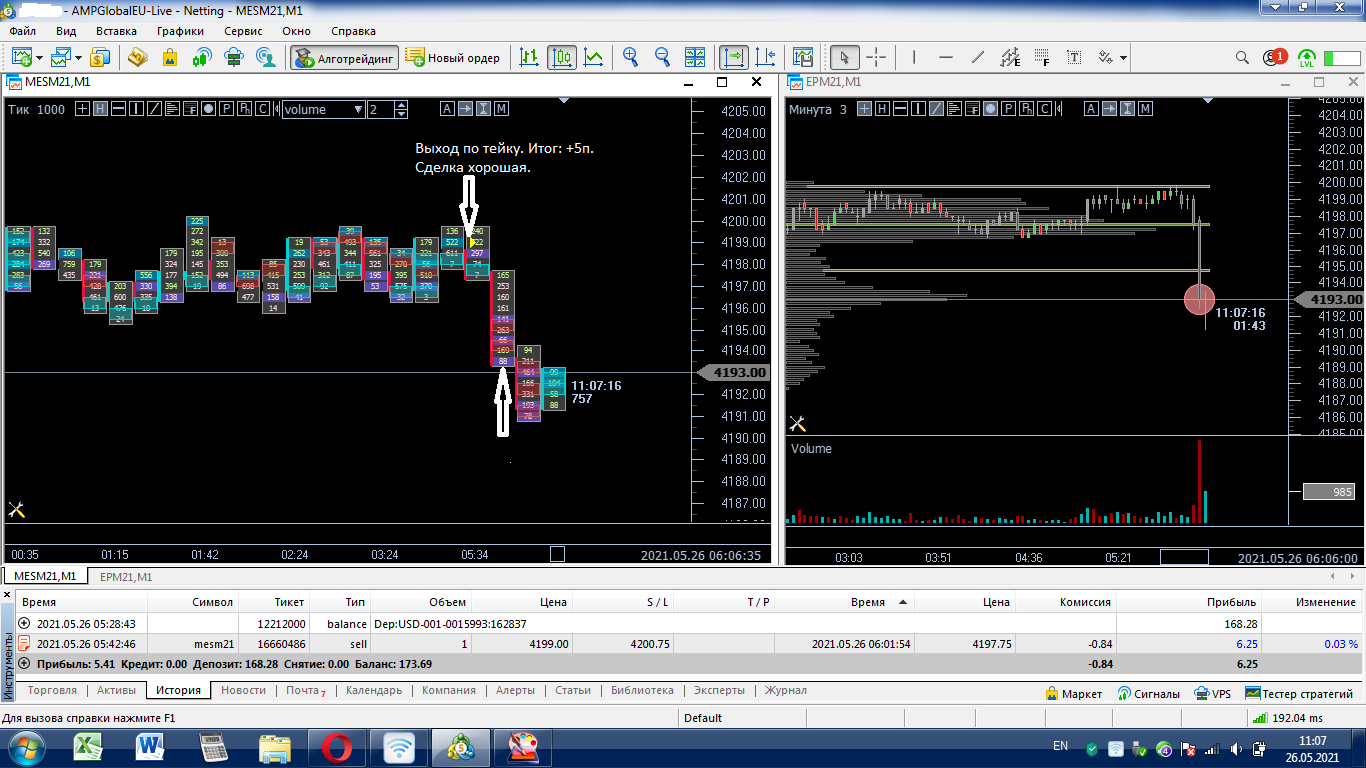Select the text label tool
This screenshot has height=768, width=1366.
pyautogui.click(x=1074, y=57)
